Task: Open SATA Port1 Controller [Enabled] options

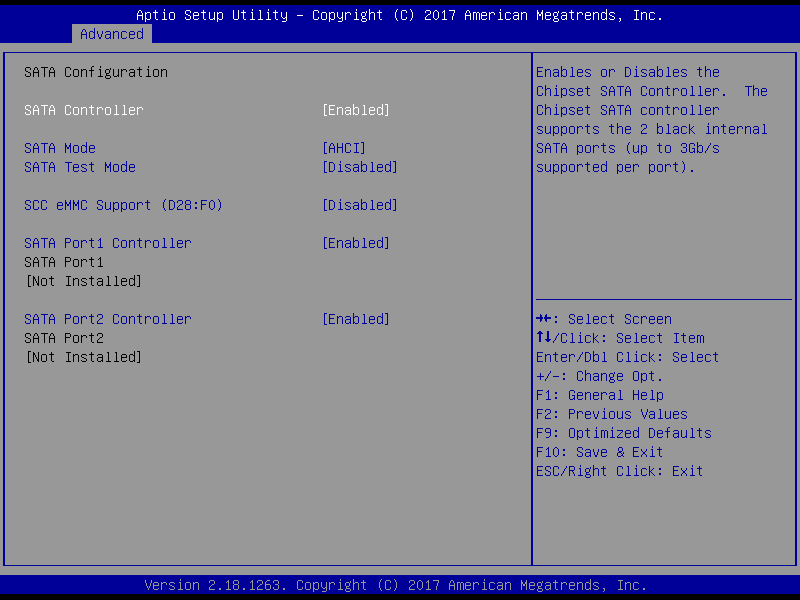Action: (355, 243)
